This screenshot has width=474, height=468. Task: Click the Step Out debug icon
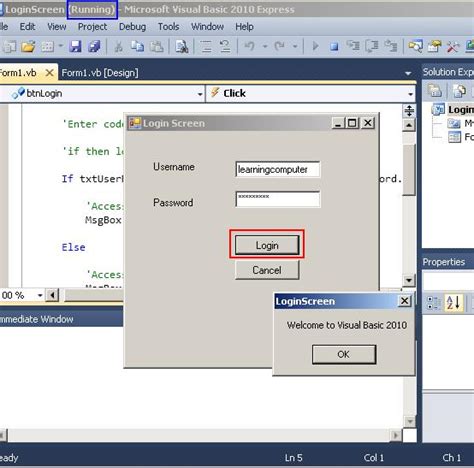coord(390,46)
